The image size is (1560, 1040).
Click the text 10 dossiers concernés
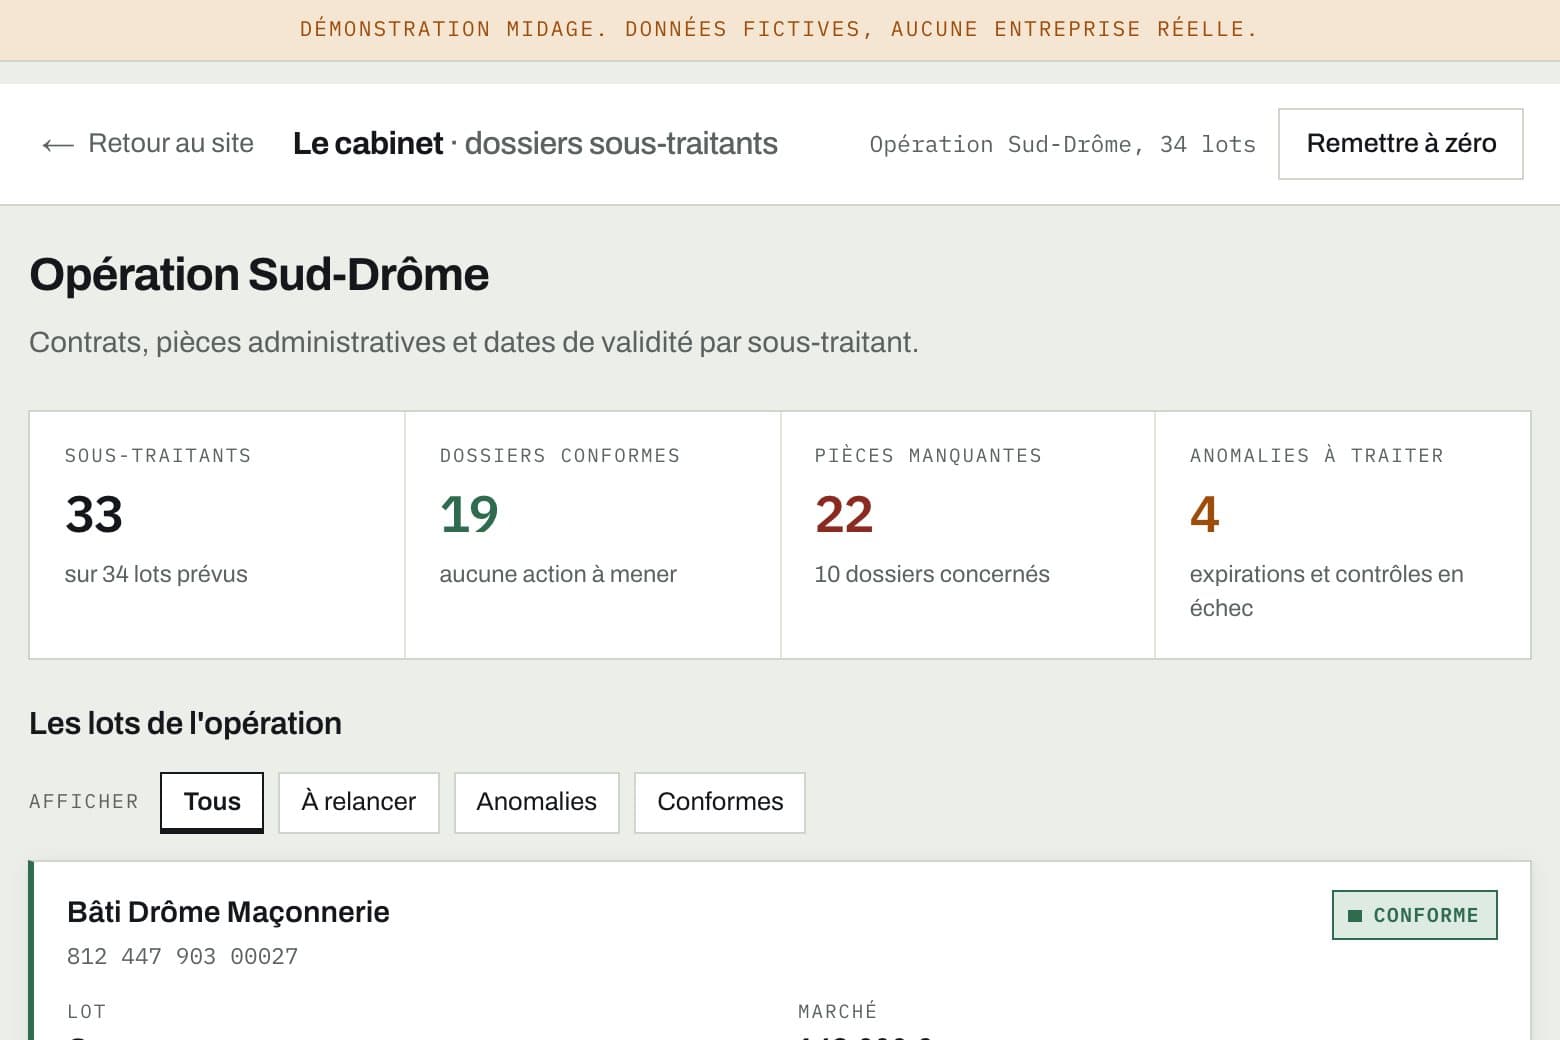[932, 575]
